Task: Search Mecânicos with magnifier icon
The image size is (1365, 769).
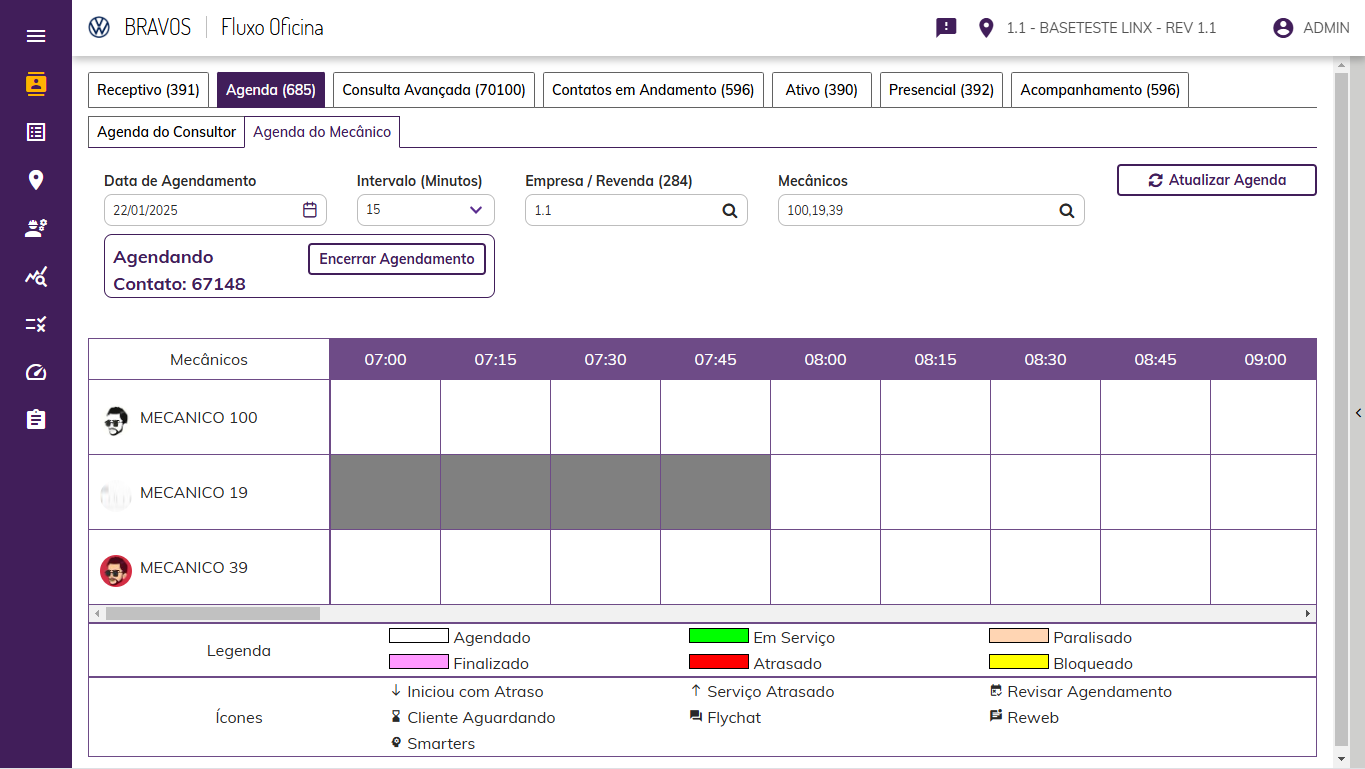Action: coord(1067,210)
